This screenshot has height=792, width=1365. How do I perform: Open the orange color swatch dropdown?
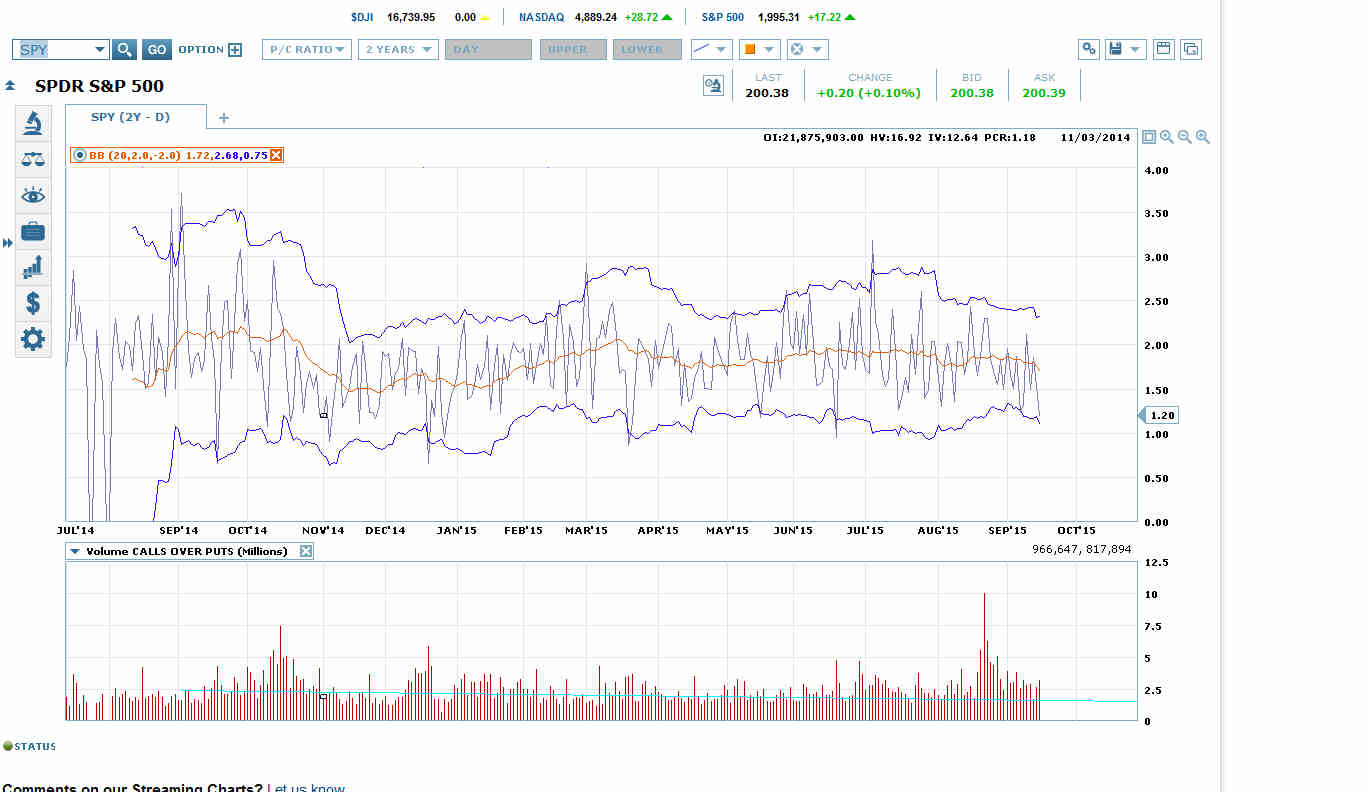coord(759,50)
